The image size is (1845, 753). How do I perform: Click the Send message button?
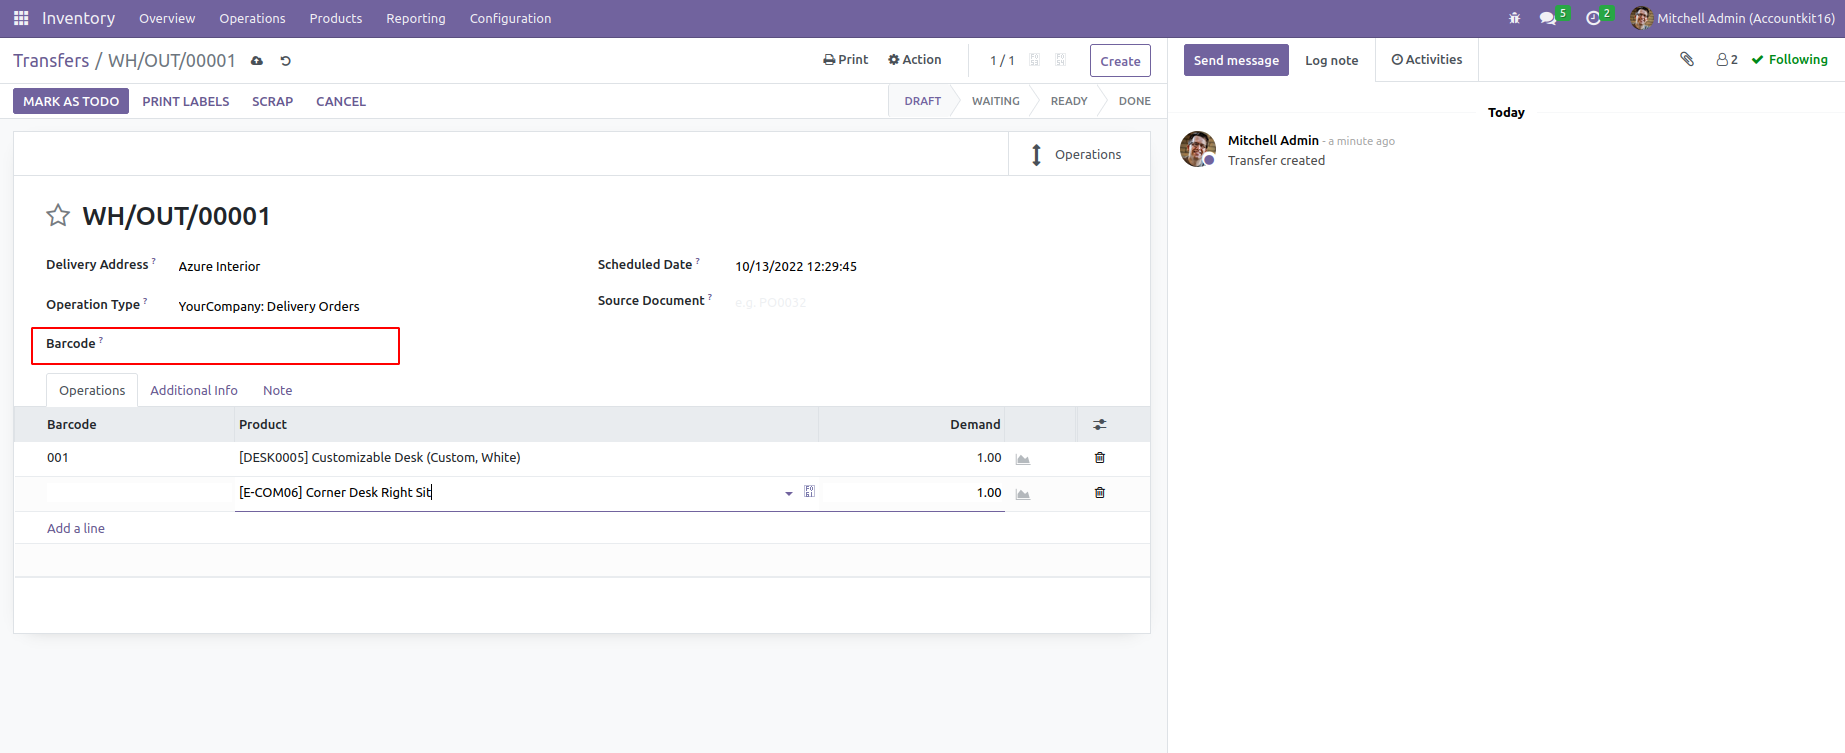pyautogui.click(x=1236, y=60)
